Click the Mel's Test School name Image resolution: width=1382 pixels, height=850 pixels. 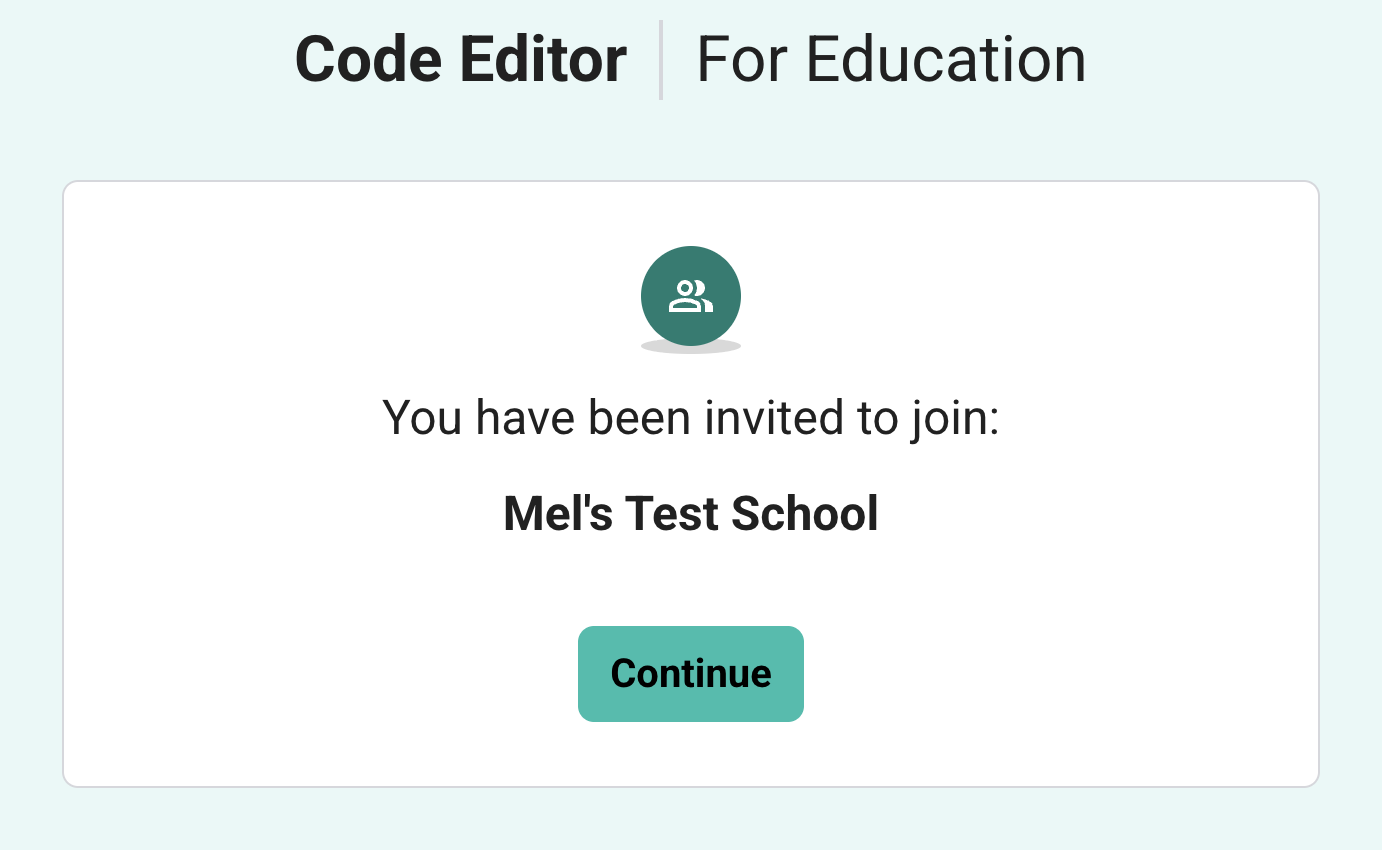pos(691,514)
